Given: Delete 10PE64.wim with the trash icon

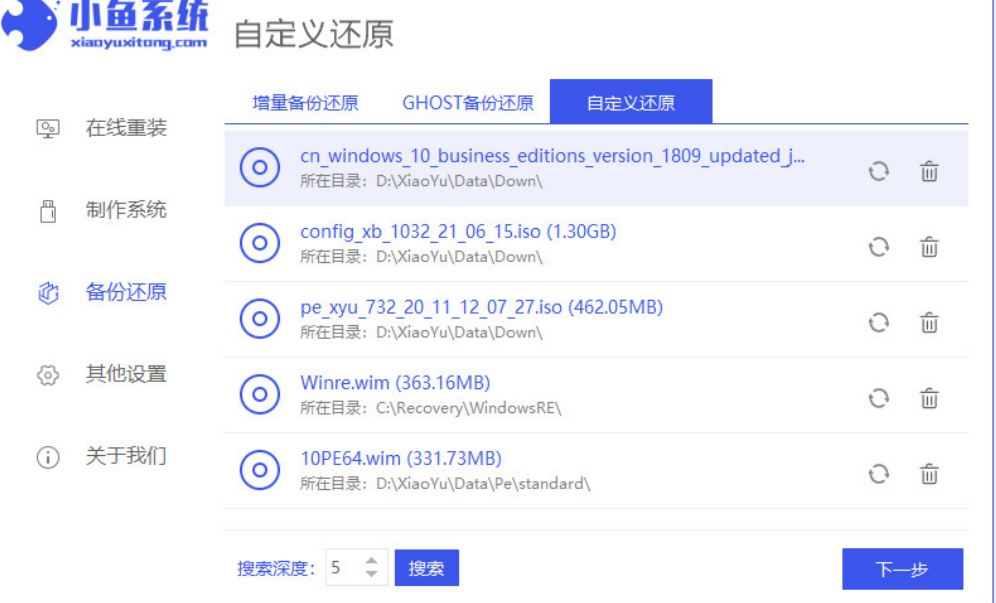Looking at the screenshot, I should tap(929, 473).
